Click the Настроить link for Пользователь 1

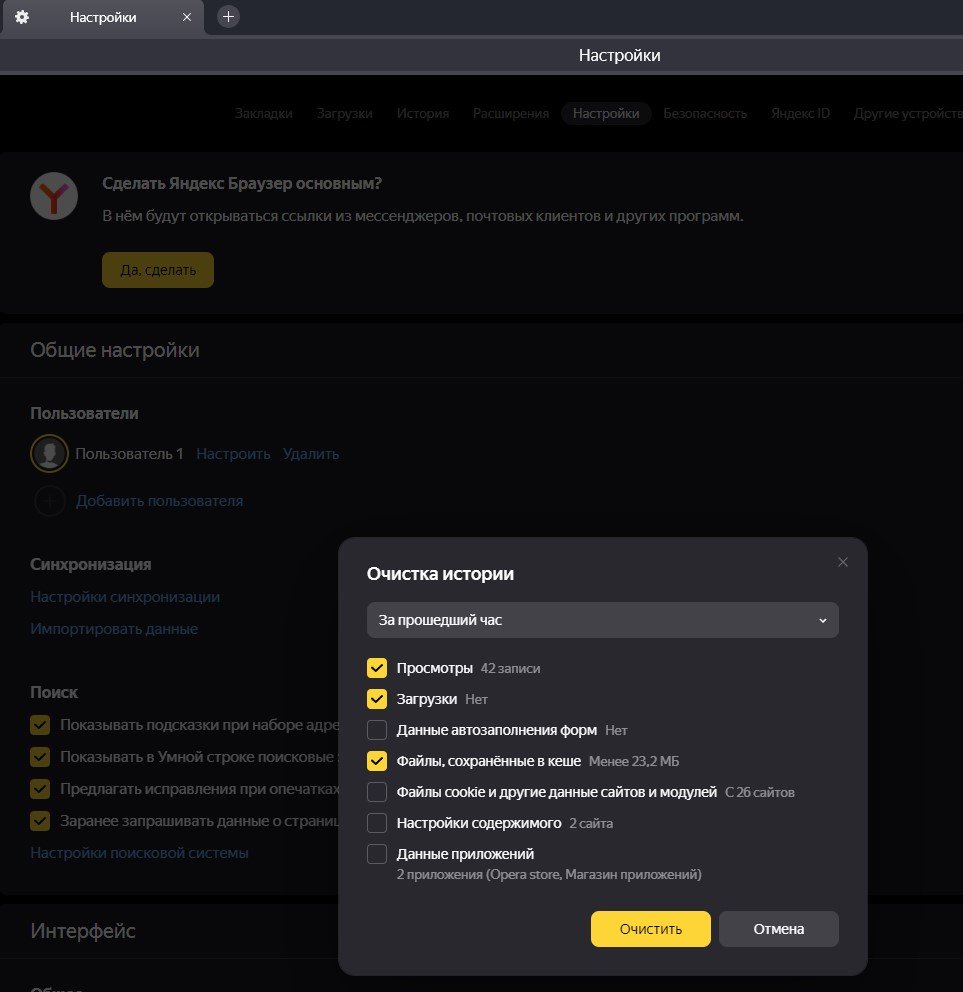tap(233, 454)
